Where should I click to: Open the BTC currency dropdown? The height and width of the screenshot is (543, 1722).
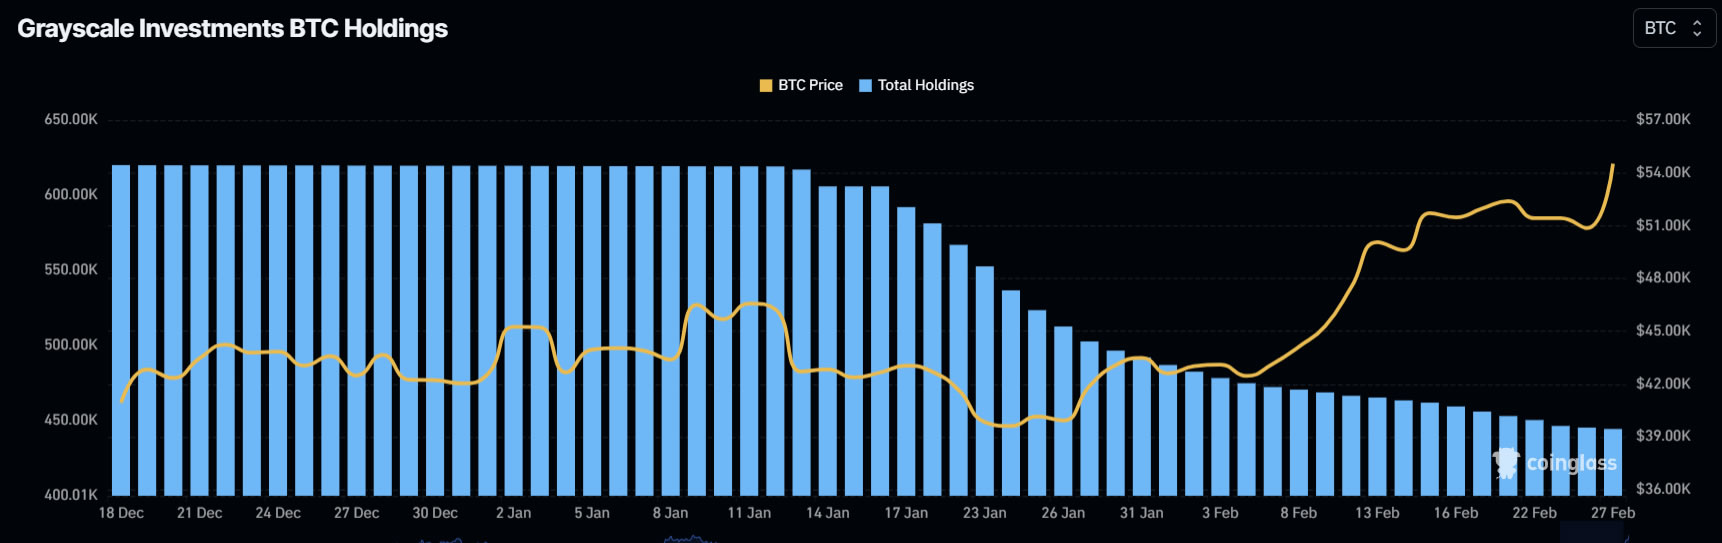[1673, 28]
